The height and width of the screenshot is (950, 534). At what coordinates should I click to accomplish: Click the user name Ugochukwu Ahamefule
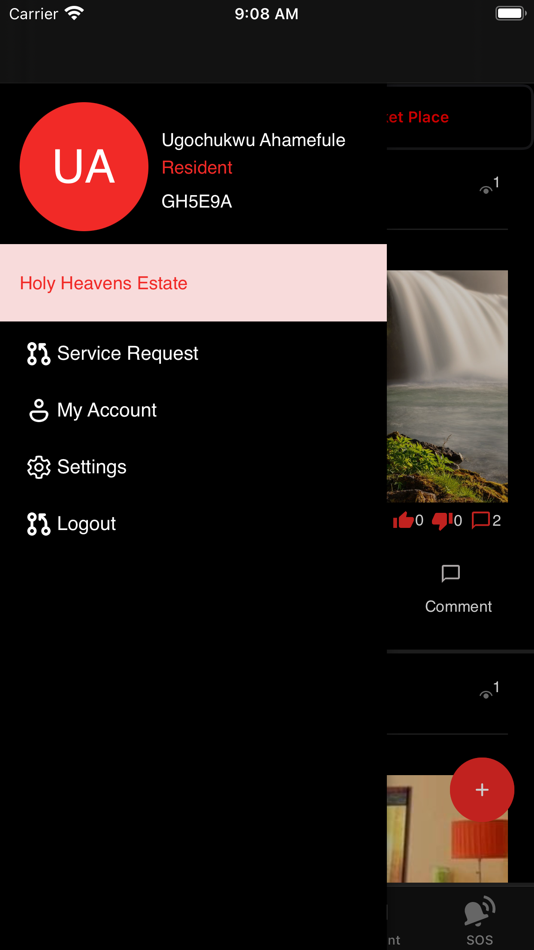click(253, 141)
